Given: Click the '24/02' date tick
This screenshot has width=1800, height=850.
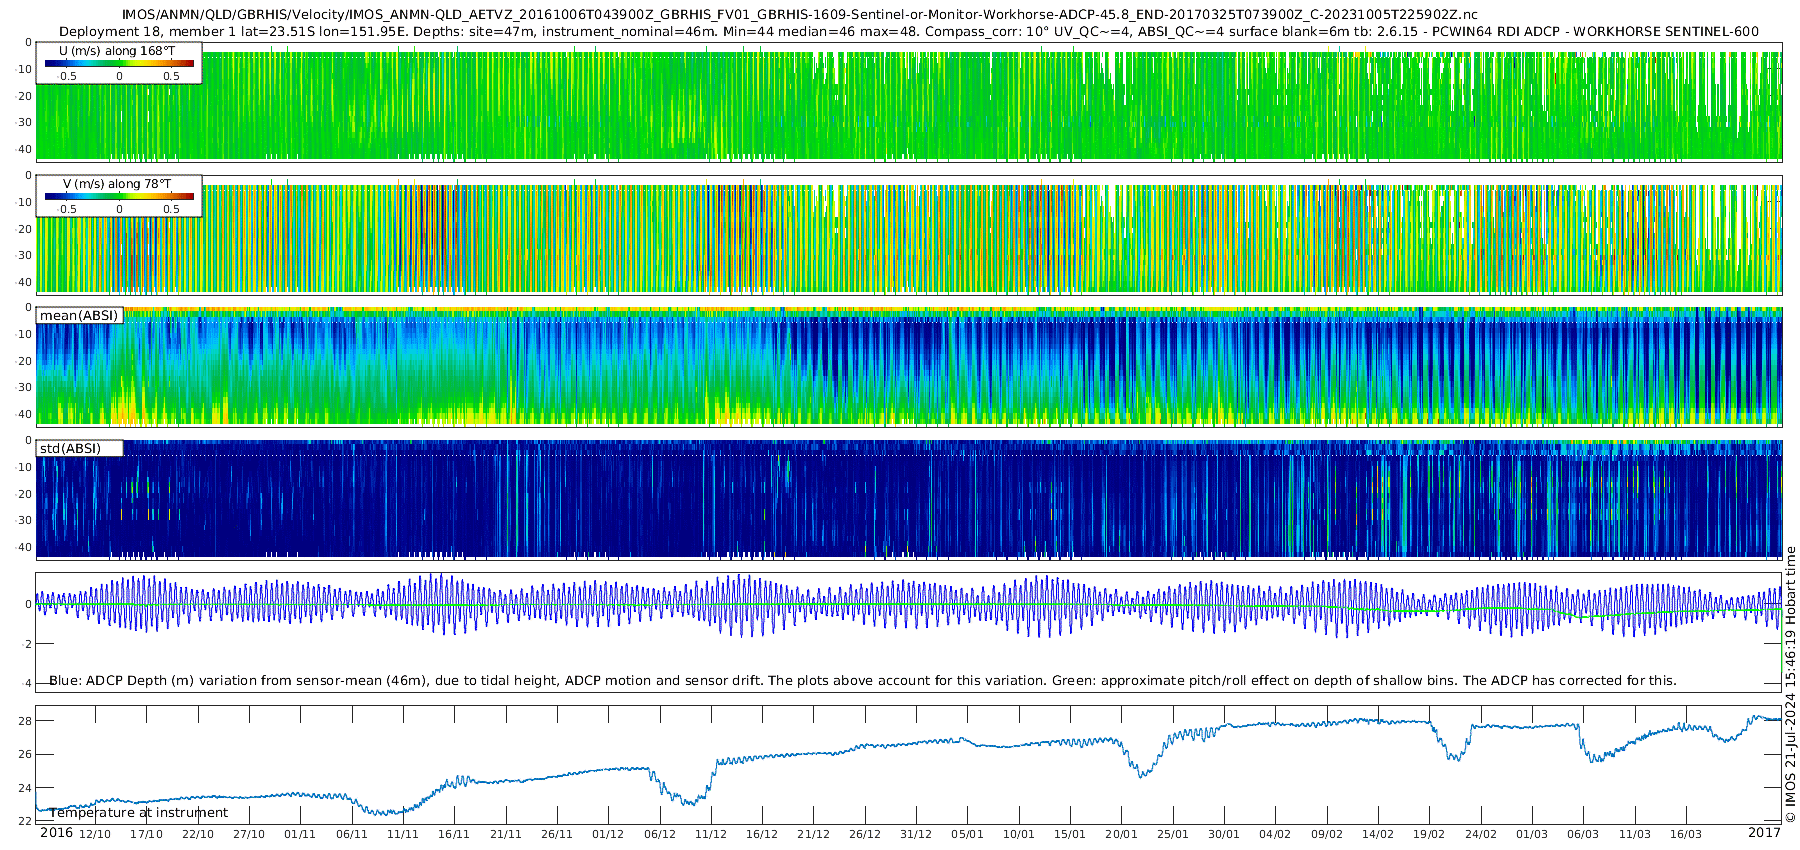Looking at the screenshot, I should pyautogui.click(x=1481, y=834).
